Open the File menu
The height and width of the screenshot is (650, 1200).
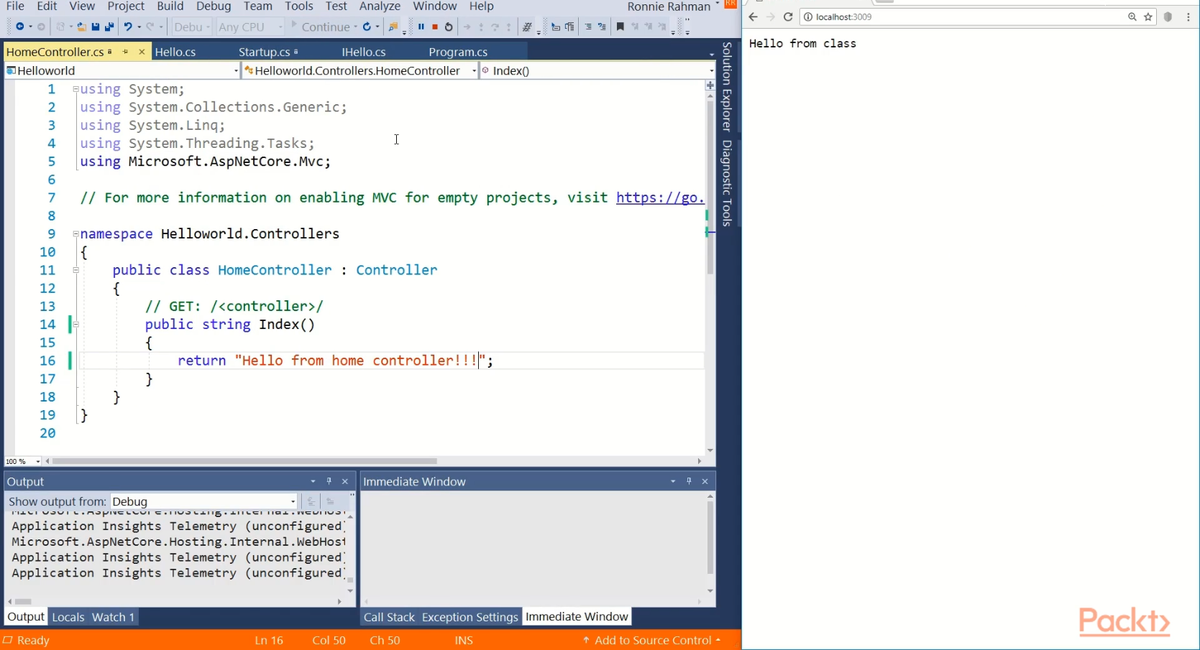click(x=15, y=6)
